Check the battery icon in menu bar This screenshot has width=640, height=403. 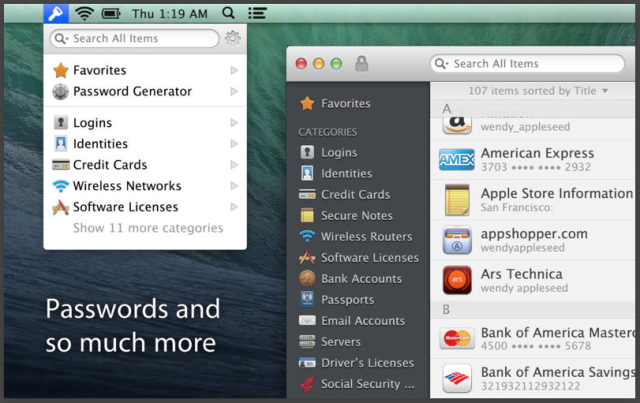pos(111,14)
